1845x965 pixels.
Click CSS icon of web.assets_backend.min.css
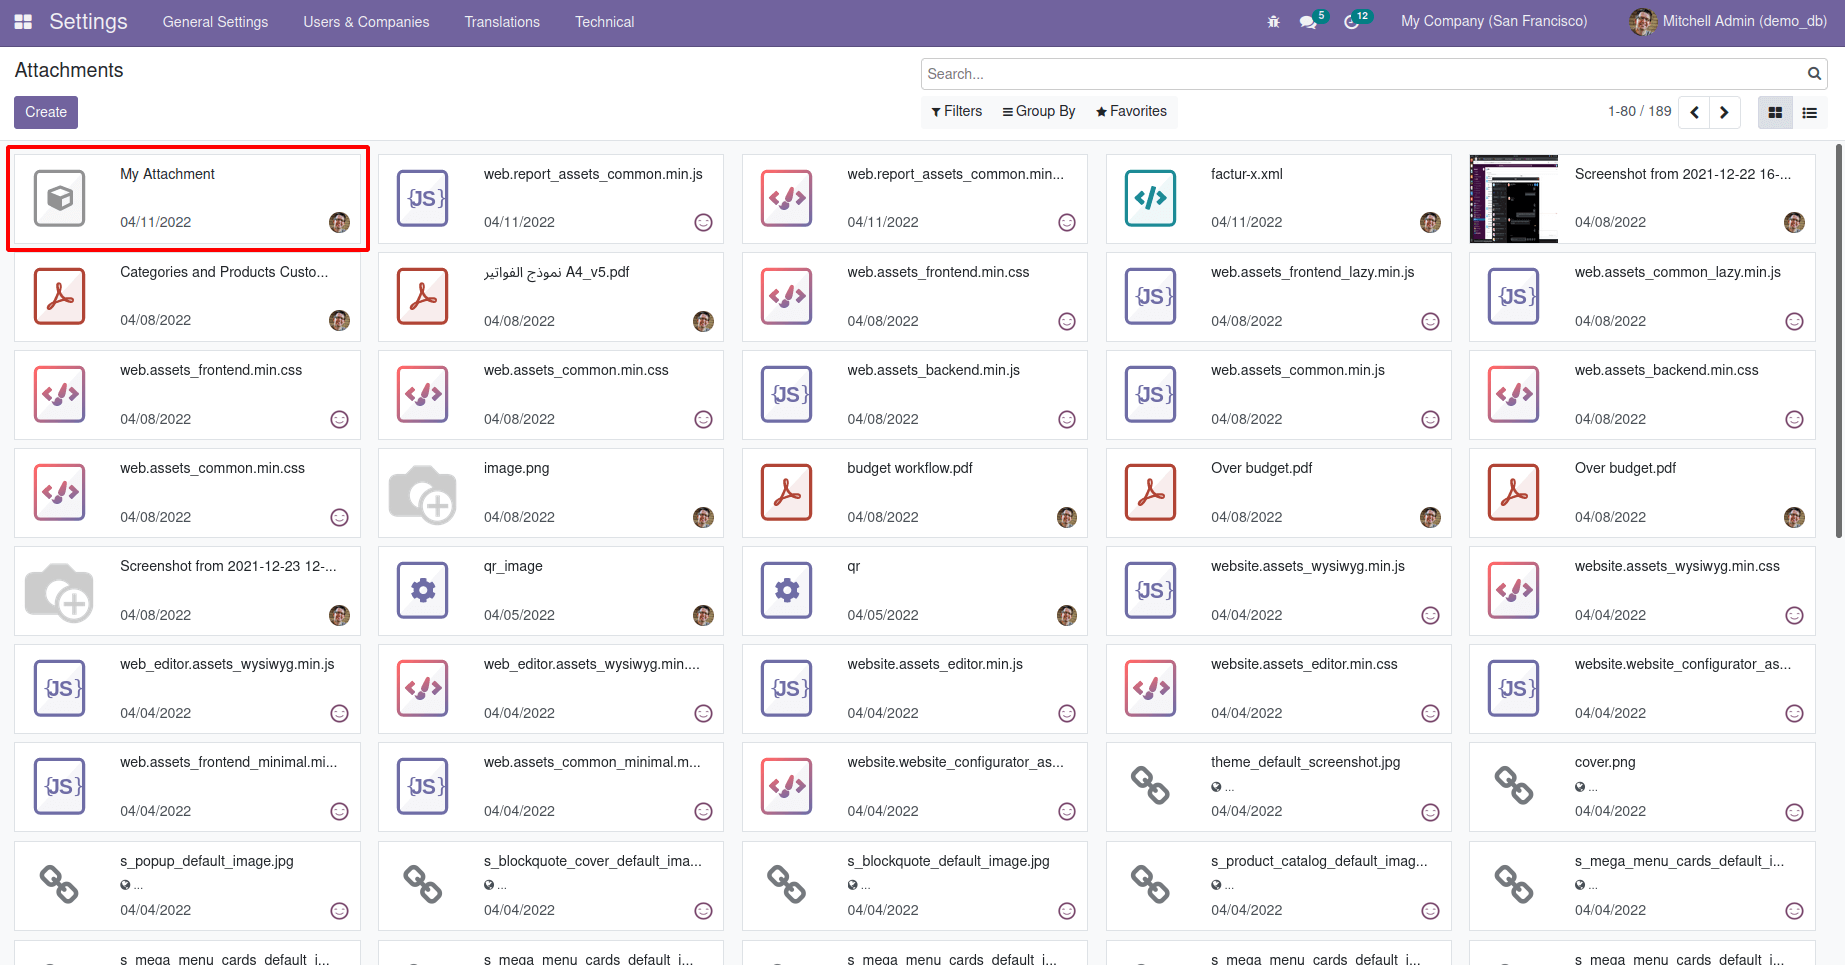point(1514,394)
